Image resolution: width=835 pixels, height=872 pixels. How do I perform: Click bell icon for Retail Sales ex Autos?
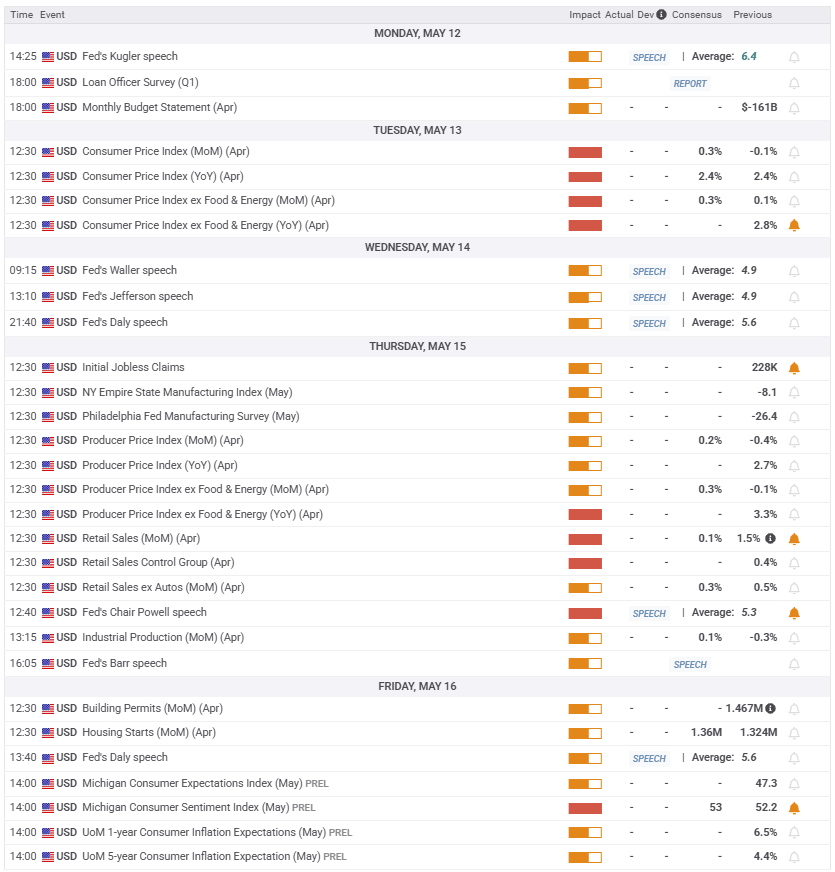tap(794, 588)
